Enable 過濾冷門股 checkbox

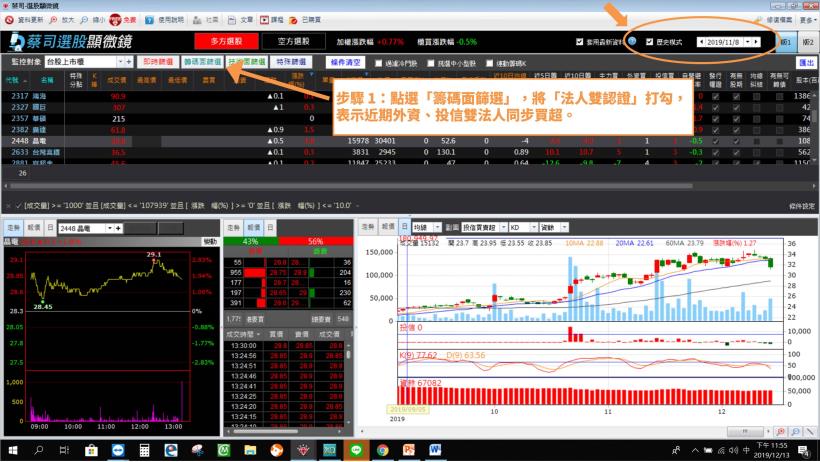[x=379, y=63]
